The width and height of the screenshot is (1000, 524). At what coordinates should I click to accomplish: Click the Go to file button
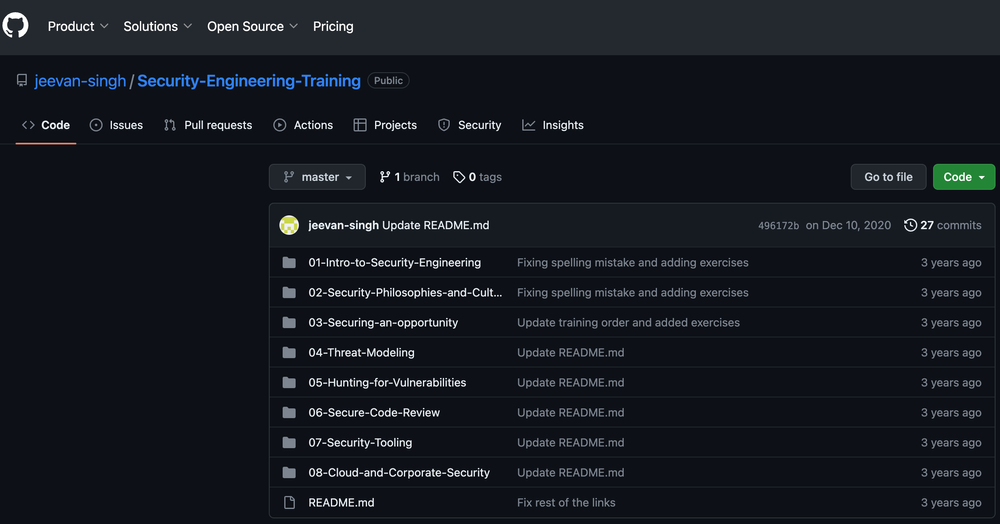(888, 177)
